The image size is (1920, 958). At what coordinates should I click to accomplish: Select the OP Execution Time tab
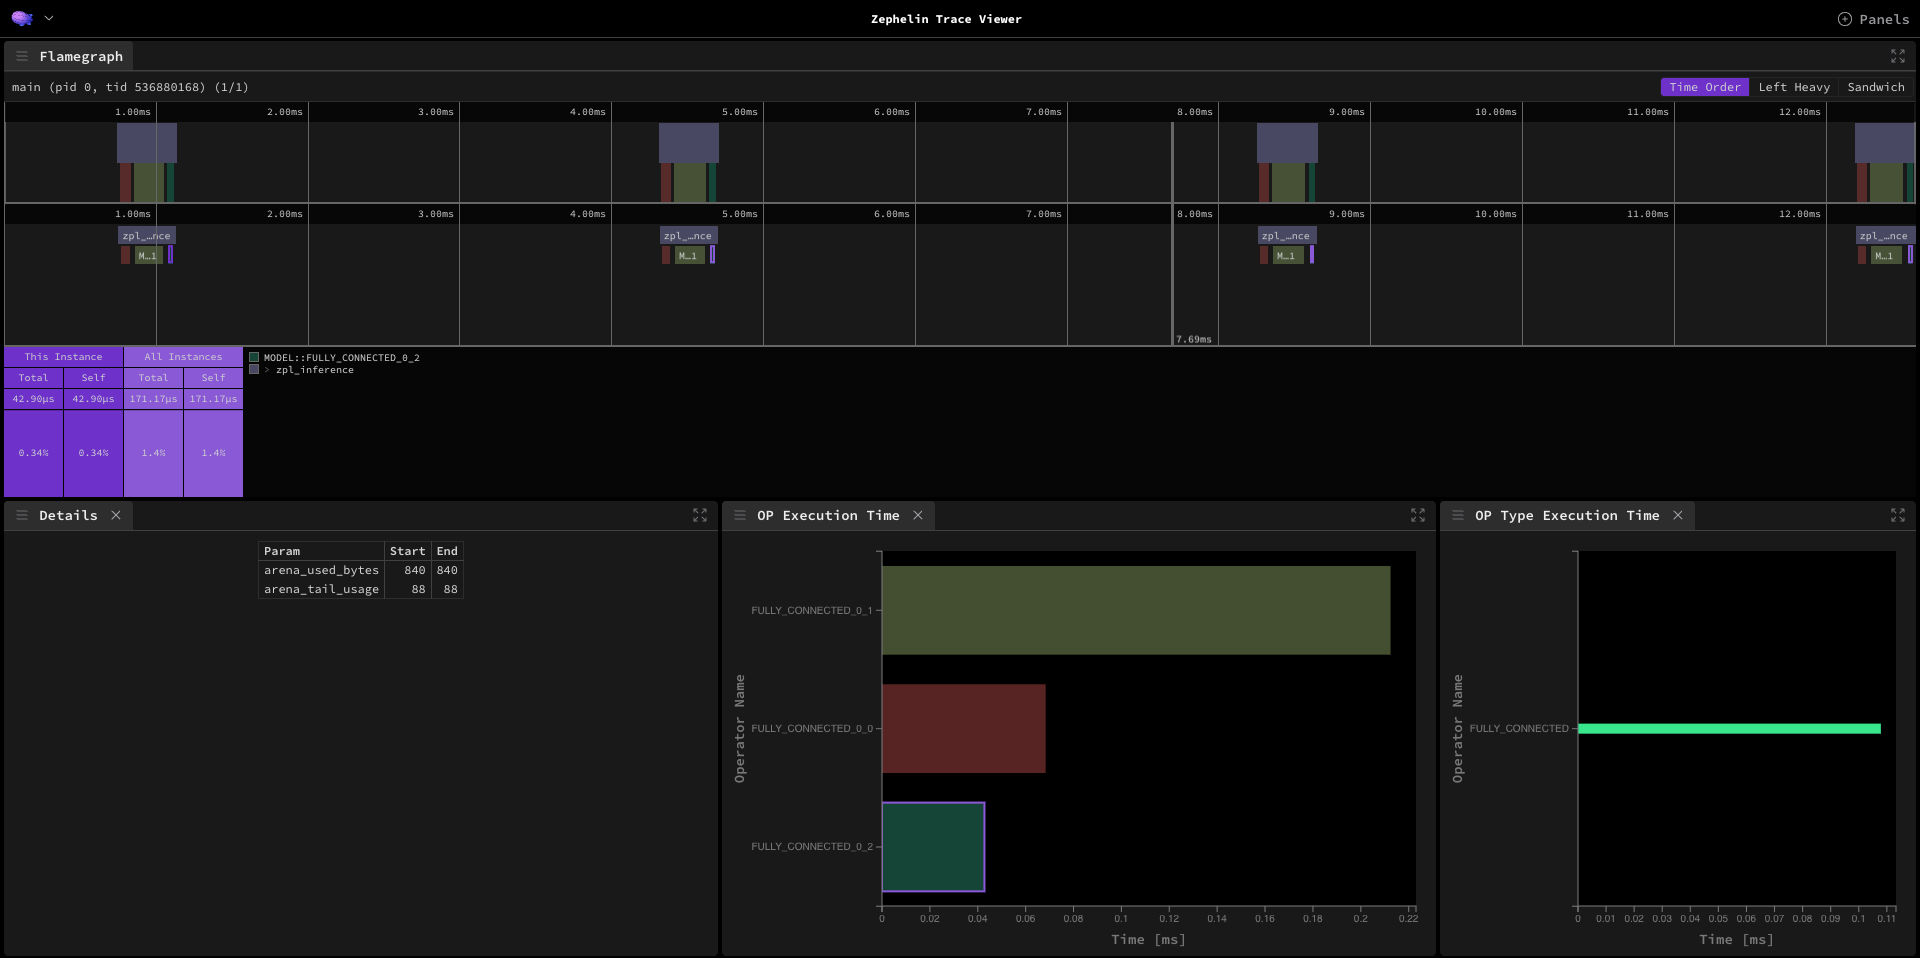pyautogui.click(x=827, y=515)
